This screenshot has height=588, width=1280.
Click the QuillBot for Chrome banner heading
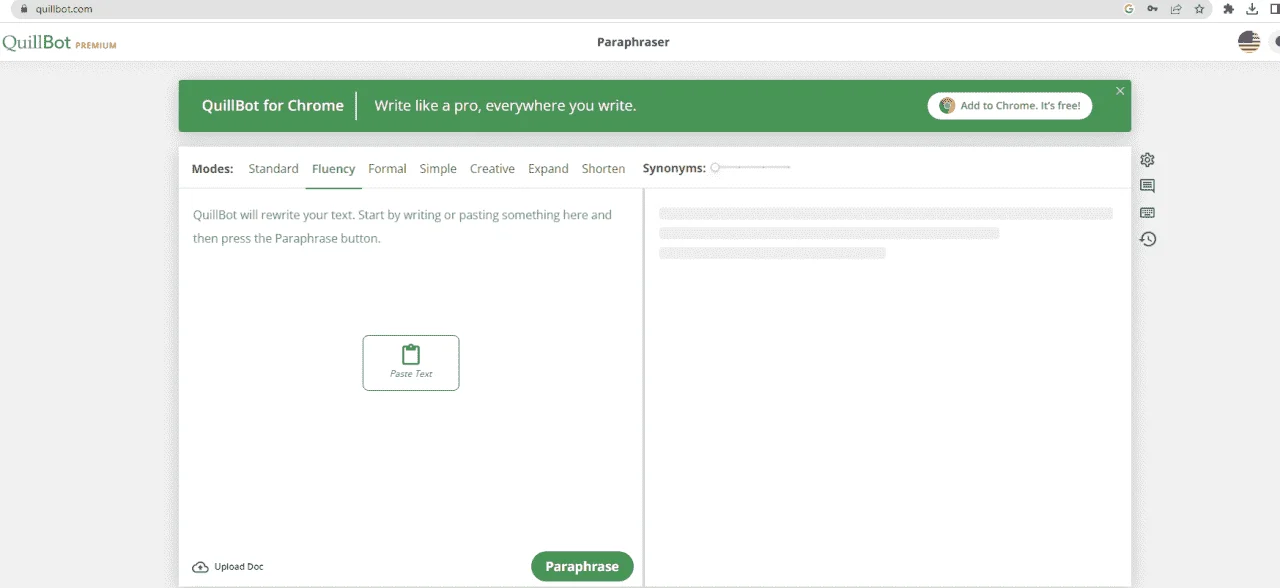[x=273, y=105]
